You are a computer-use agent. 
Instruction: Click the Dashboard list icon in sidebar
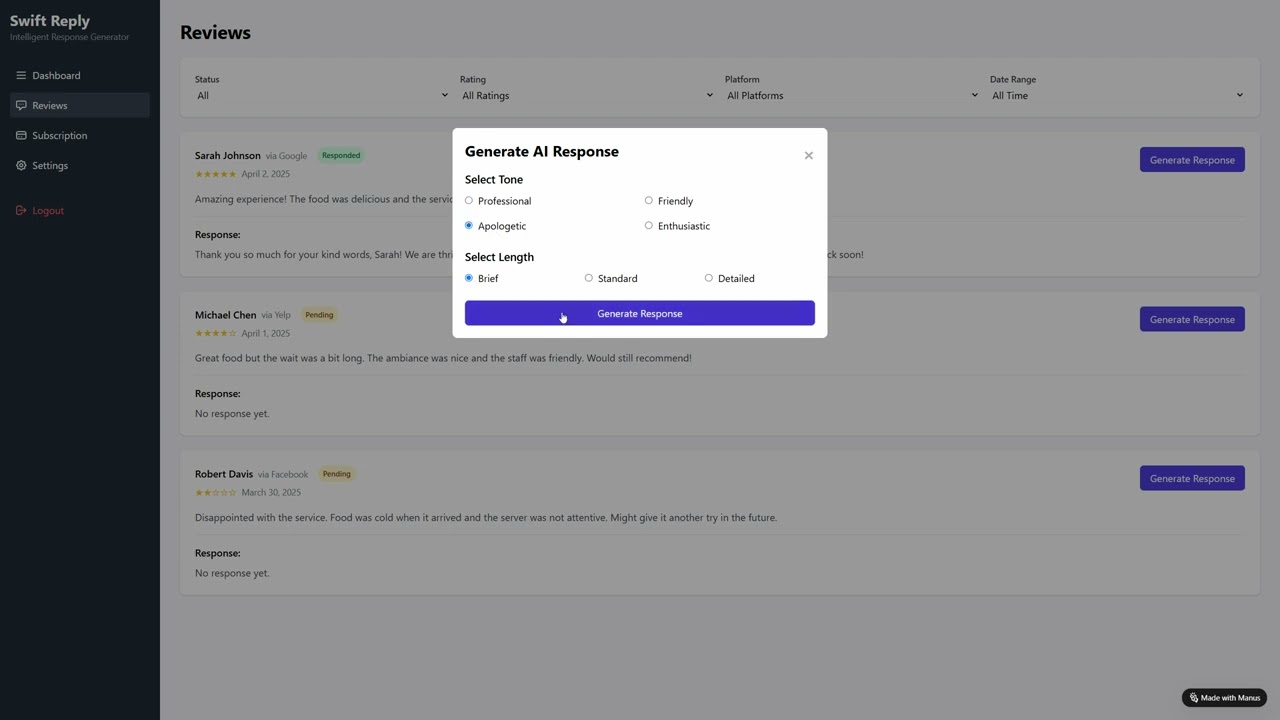click(21, 75)
